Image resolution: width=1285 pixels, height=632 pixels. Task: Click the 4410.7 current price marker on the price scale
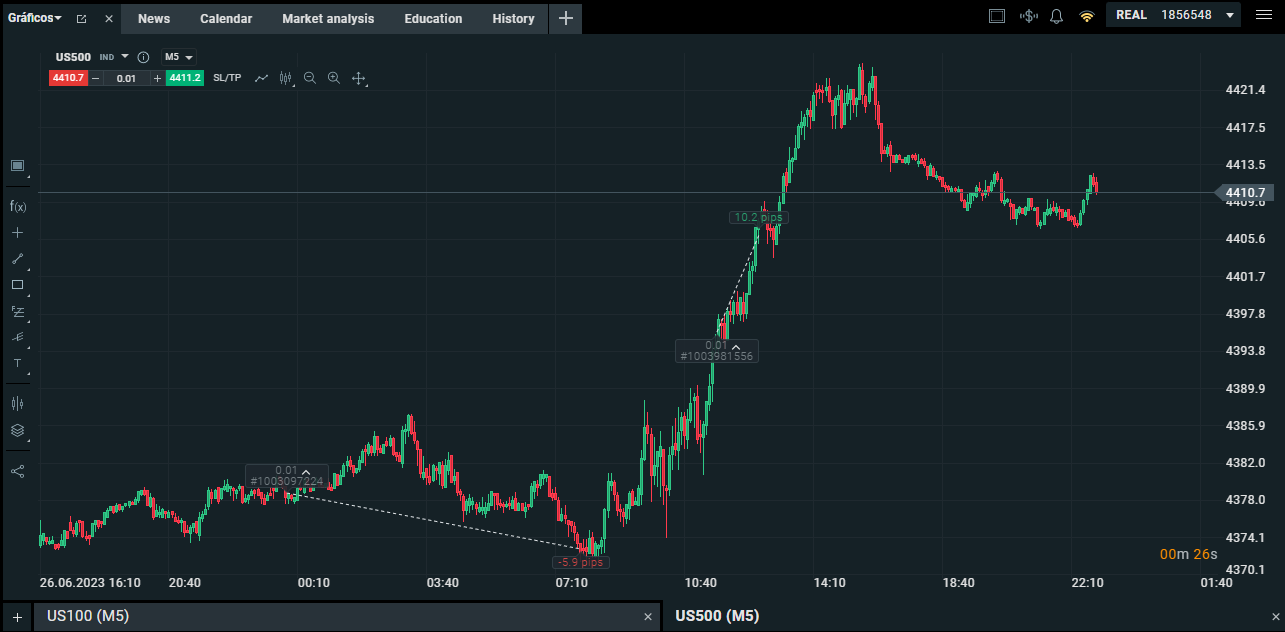pyautogui.click(x=1245, y=192)
